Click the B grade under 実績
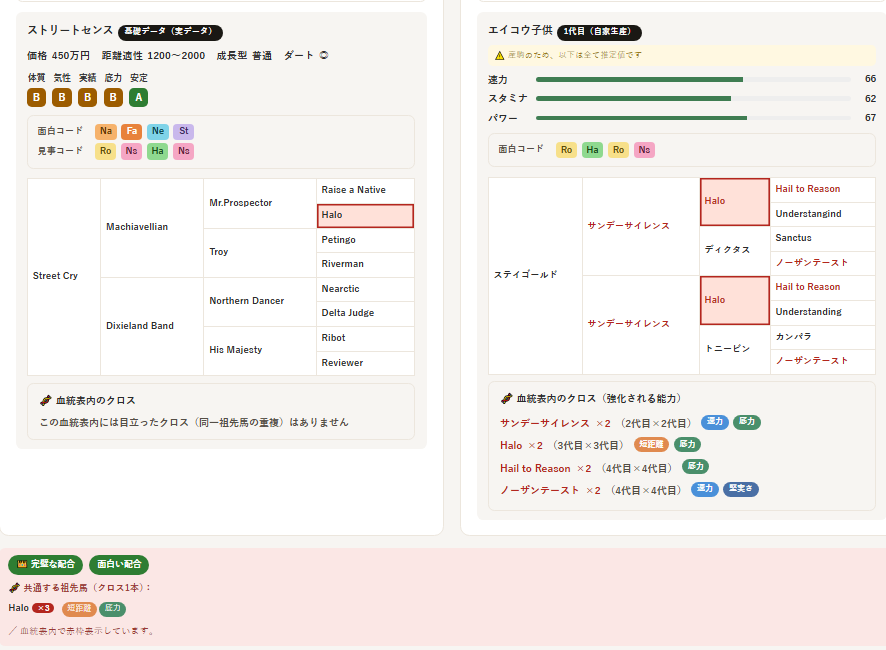The image size is (886, 650). (x=88, y=97)
